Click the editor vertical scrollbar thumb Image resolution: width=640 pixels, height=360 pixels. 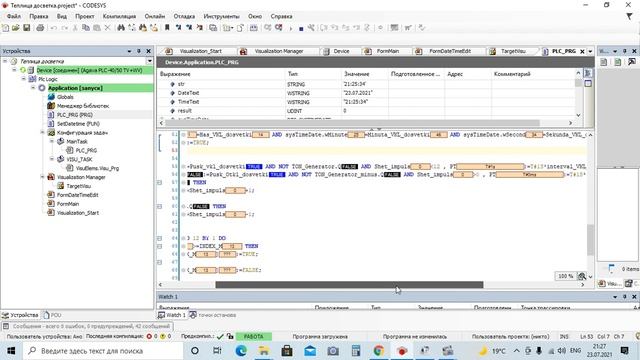coord(590,240)
